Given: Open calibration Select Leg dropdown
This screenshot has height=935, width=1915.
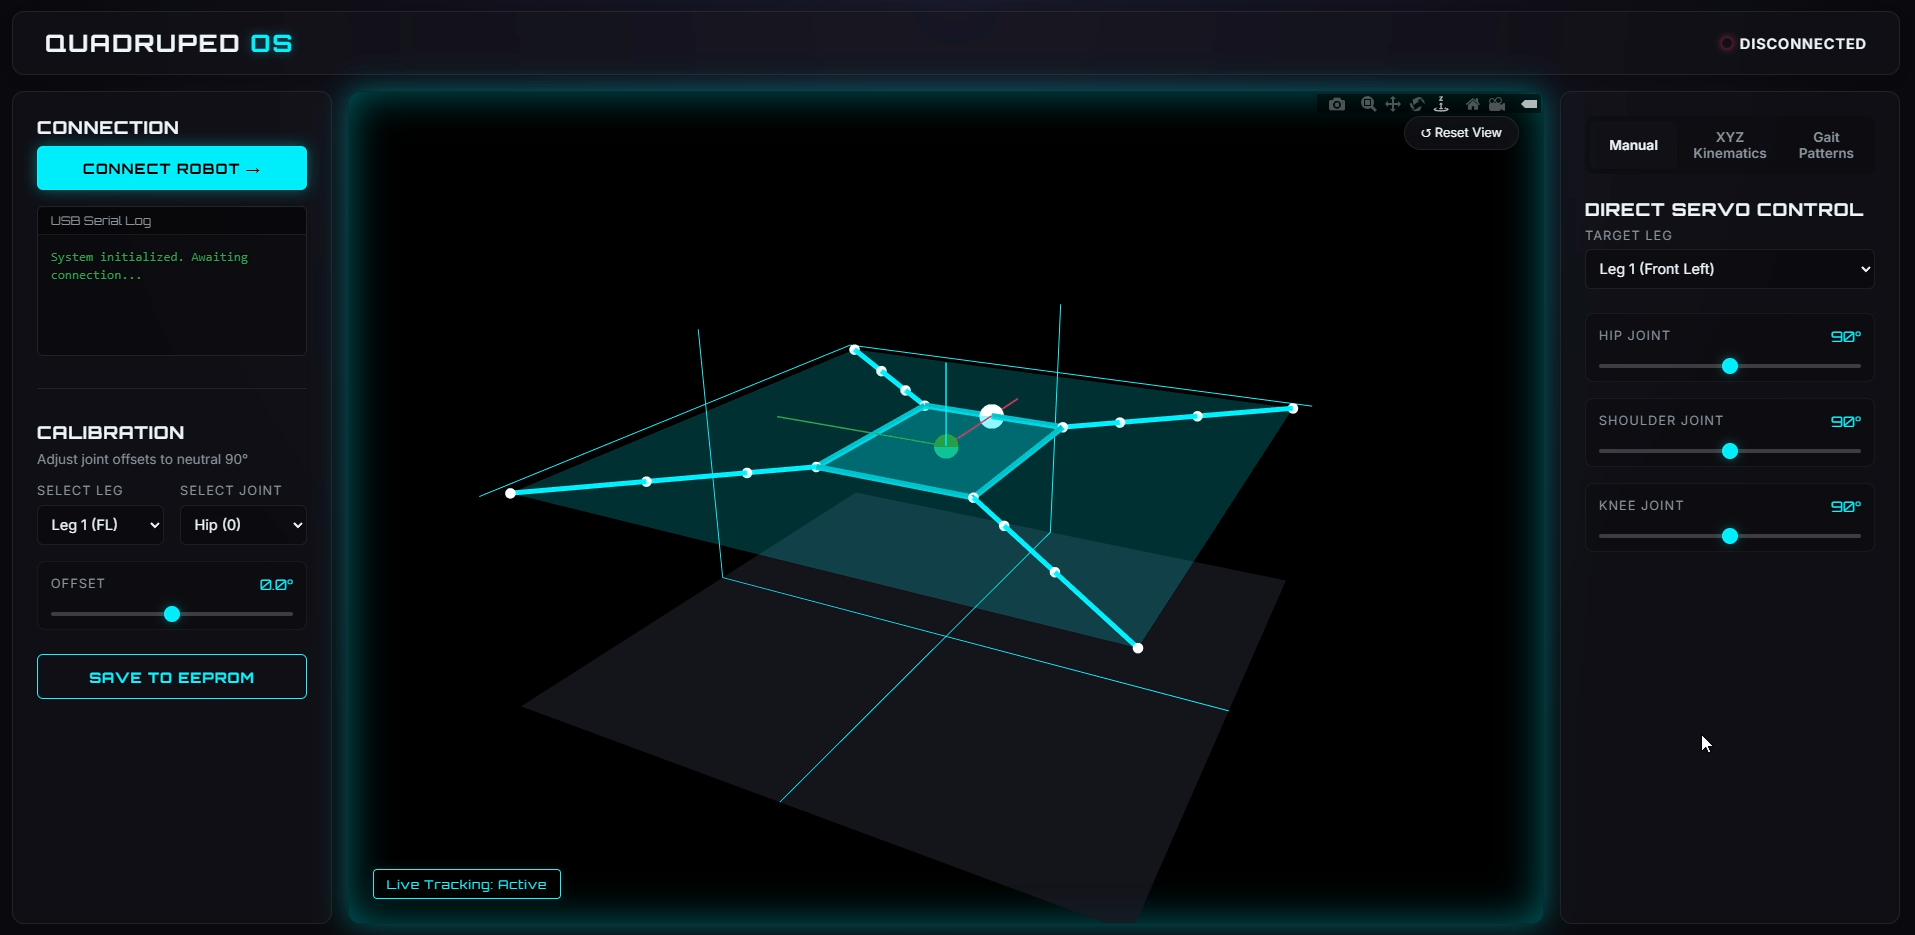Looking at the screenshot, I should point(100,525).
